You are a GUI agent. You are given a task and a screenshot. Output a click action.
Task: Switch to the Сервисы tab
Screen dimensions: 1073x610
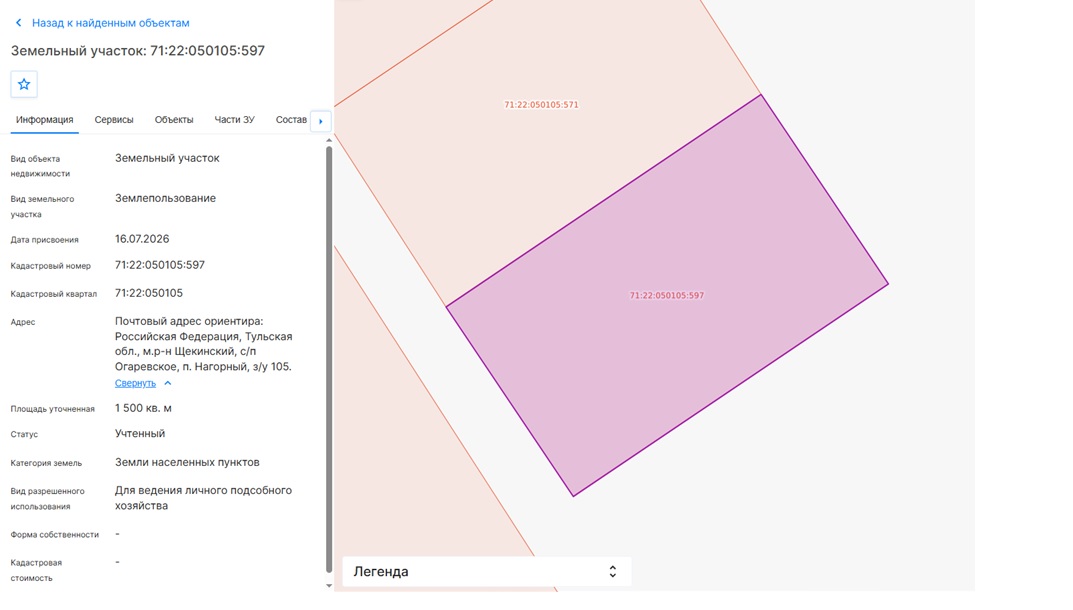click(114, 120)
